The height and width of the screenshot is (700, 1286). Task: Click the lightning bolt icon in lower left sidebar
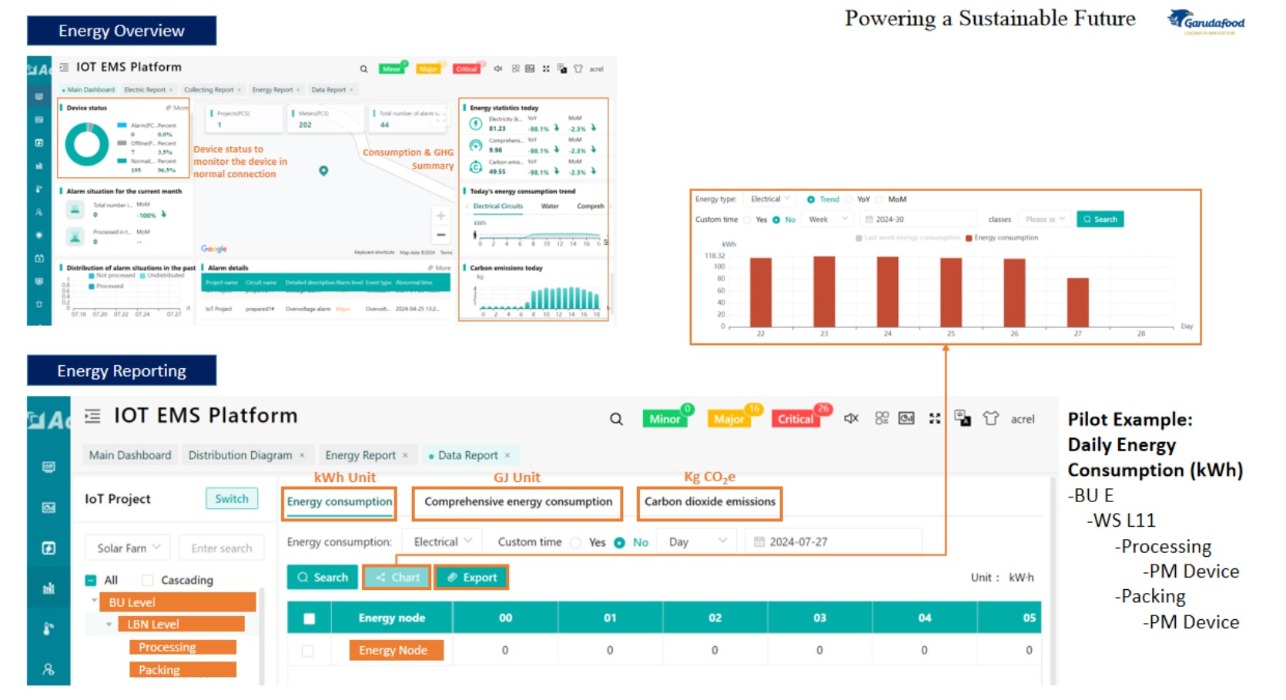[48, 548]
